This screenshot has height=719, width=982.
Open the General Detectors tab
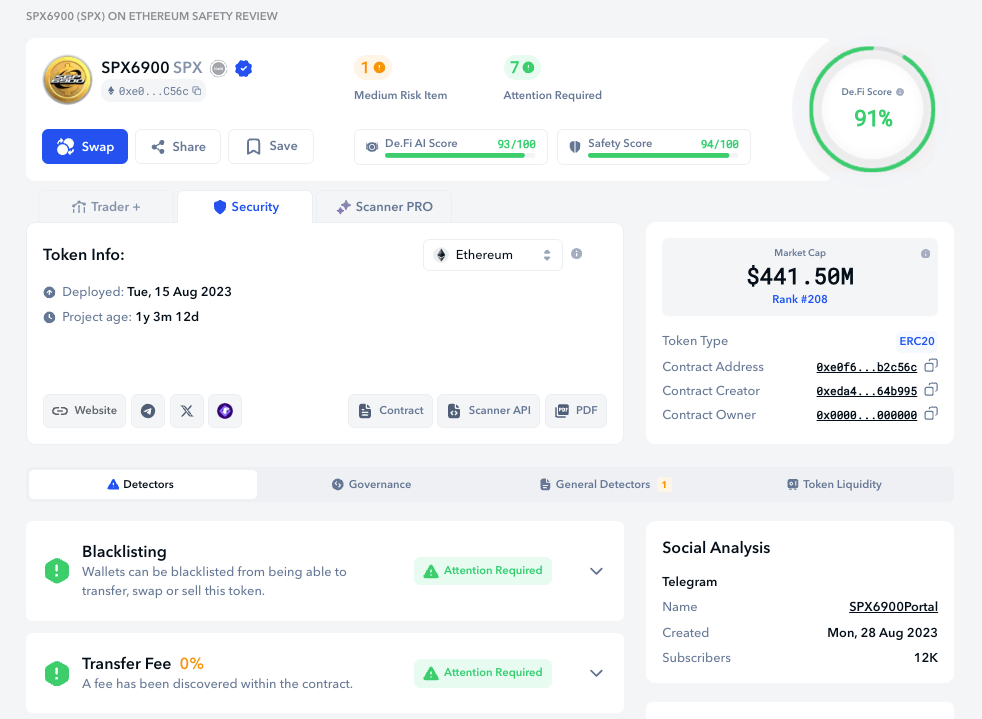tap(605, 484)
